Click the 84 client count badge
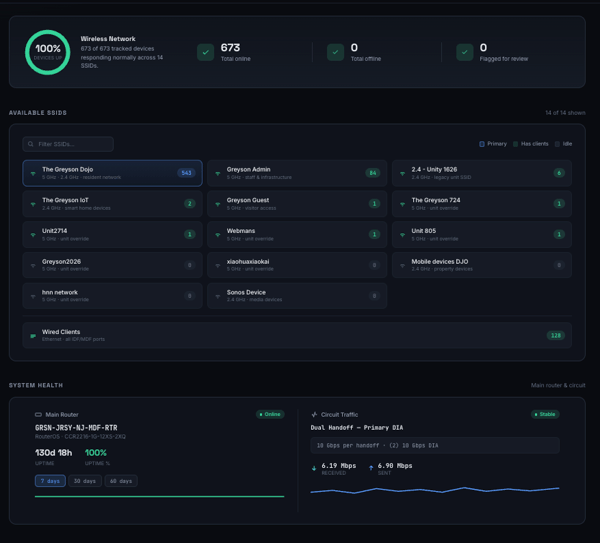600x543 pixels. [x=373, y=173]
